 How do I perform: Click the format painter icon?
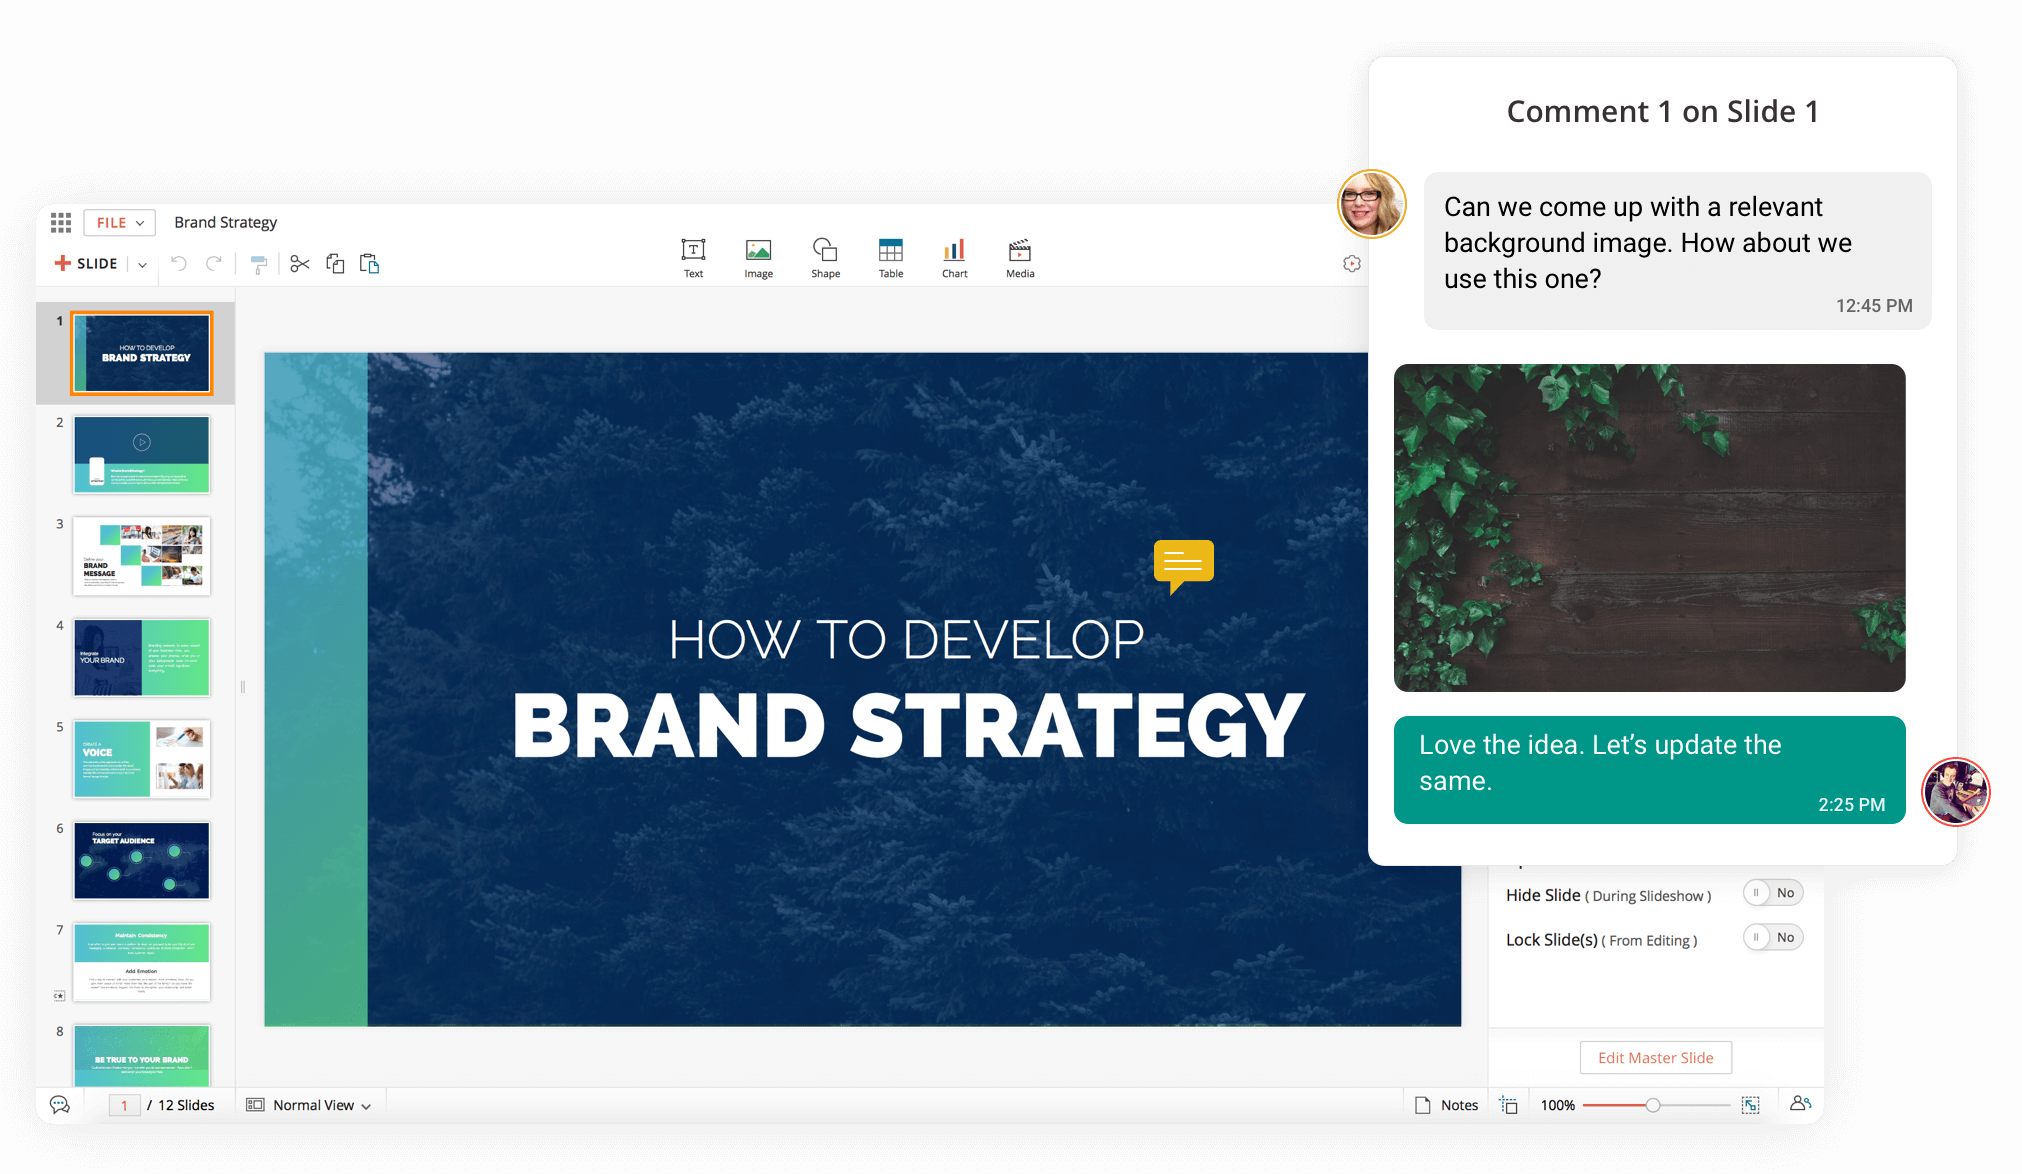[x=259, y=264]
